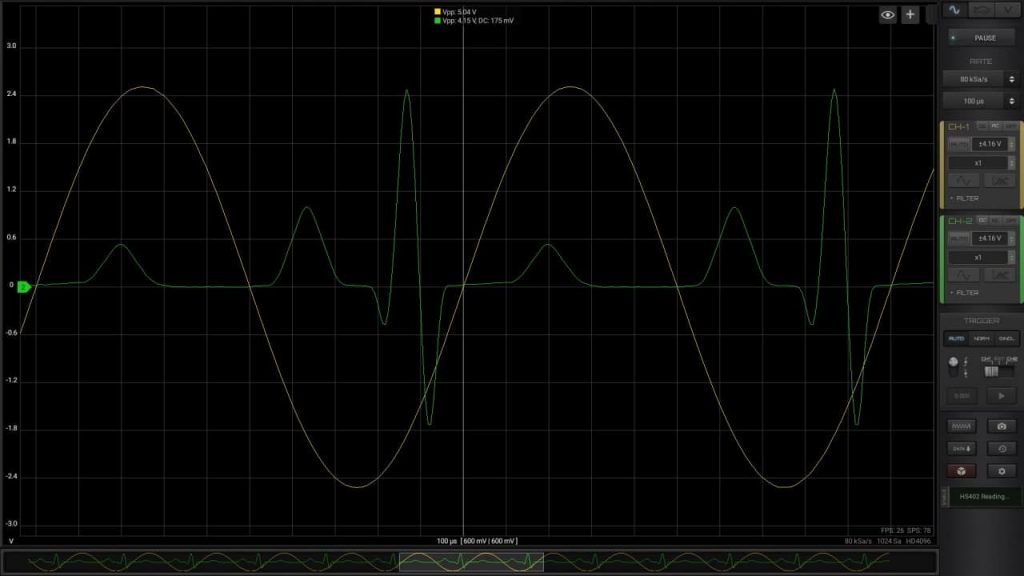The width and height of the screenshot is (1024, 576).
Task: Click the camera screenshot icon
Action: coord(1001,425)
